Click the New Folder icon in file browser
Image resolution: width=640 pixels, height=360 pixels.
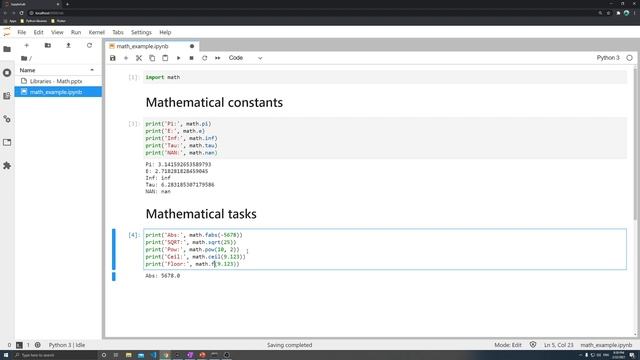[x=48, y=45]
